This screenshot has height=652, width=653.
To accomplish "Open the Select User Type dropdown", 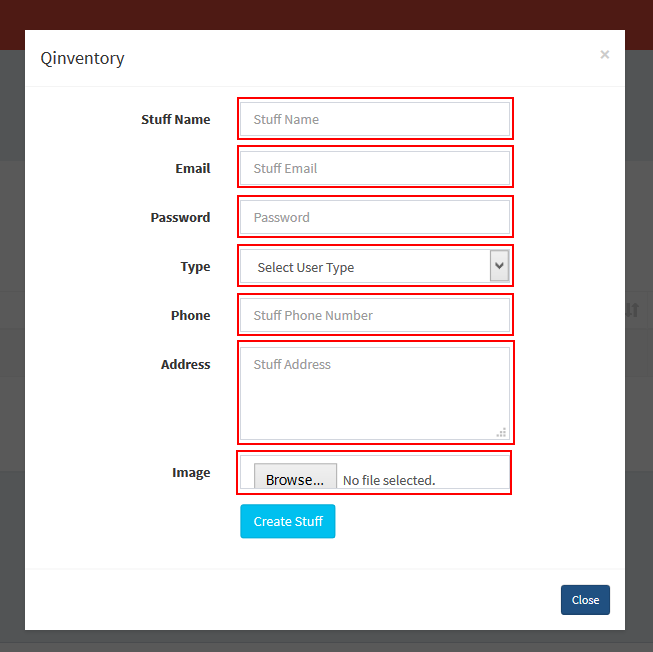I will click(375, 266).
